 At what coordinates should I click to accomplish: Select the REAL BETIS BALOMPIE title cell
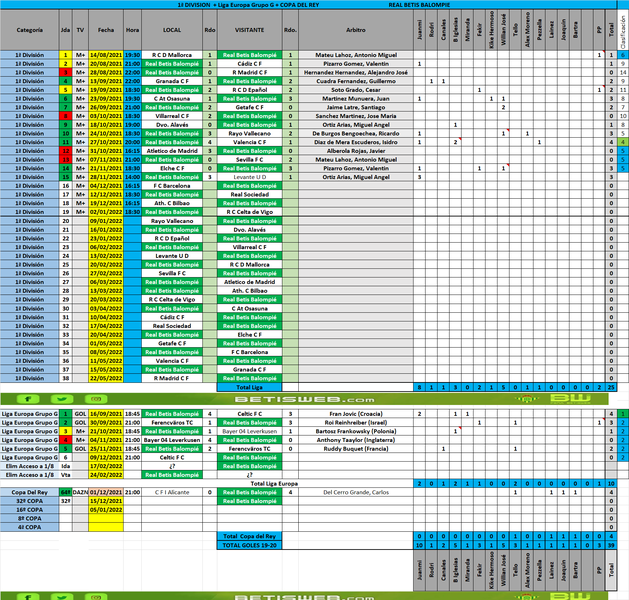[419, 5]
